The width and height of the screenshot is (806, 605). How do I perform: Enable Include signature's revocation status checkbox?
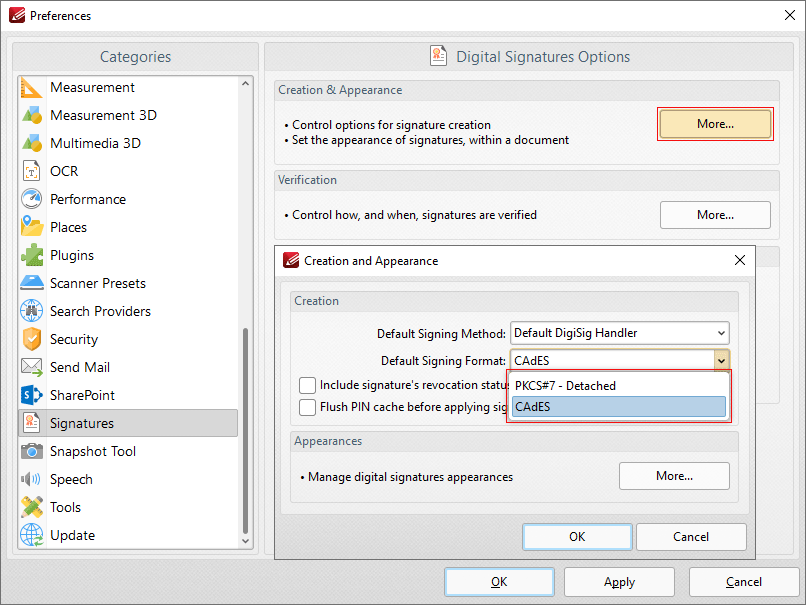pos(307,386)
